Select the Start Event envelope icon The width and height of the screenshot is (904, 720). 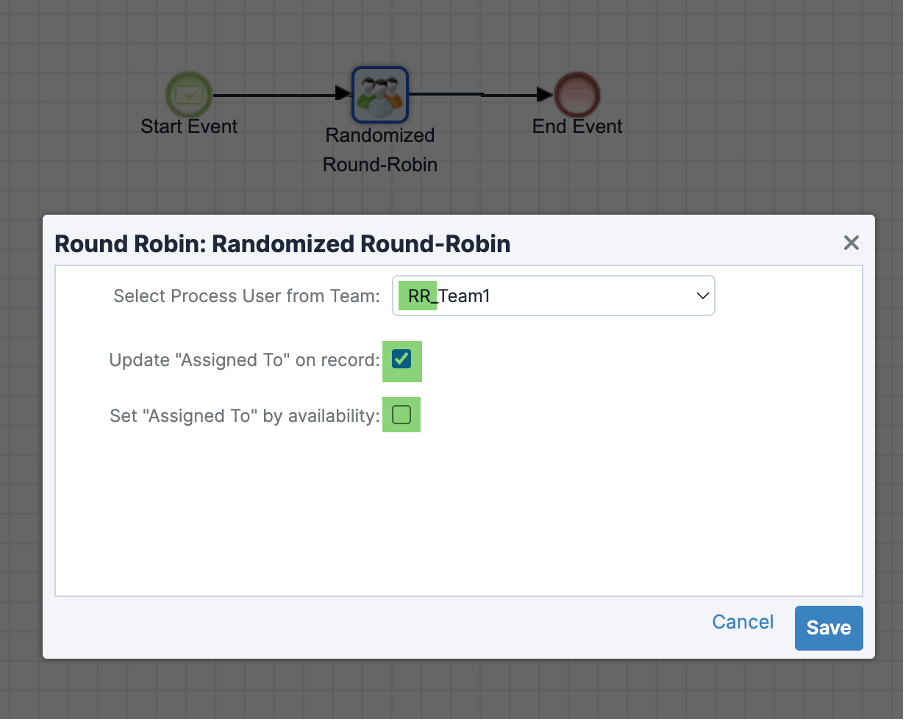[x=189, y=95]
